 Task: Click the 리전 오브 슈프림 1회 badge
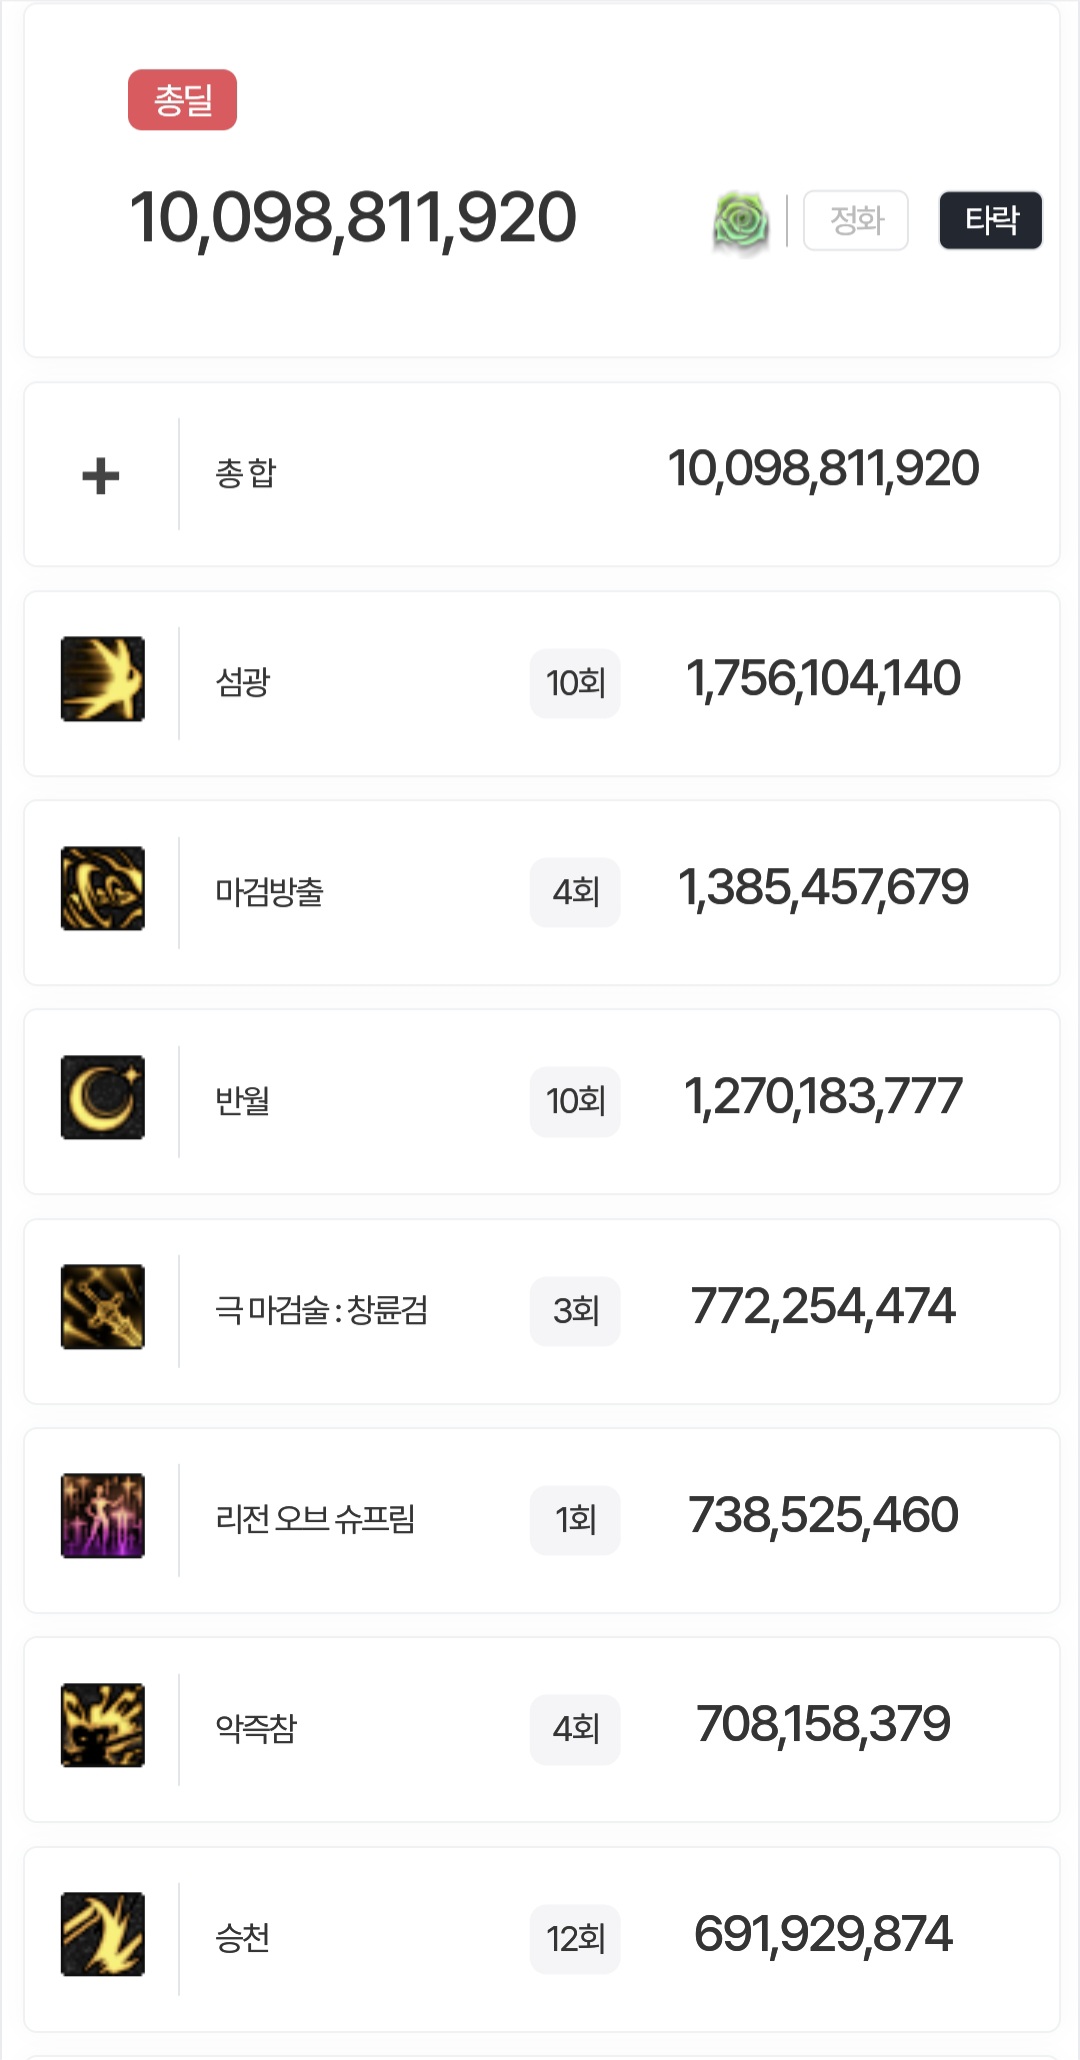click(x=575, y=1520)
